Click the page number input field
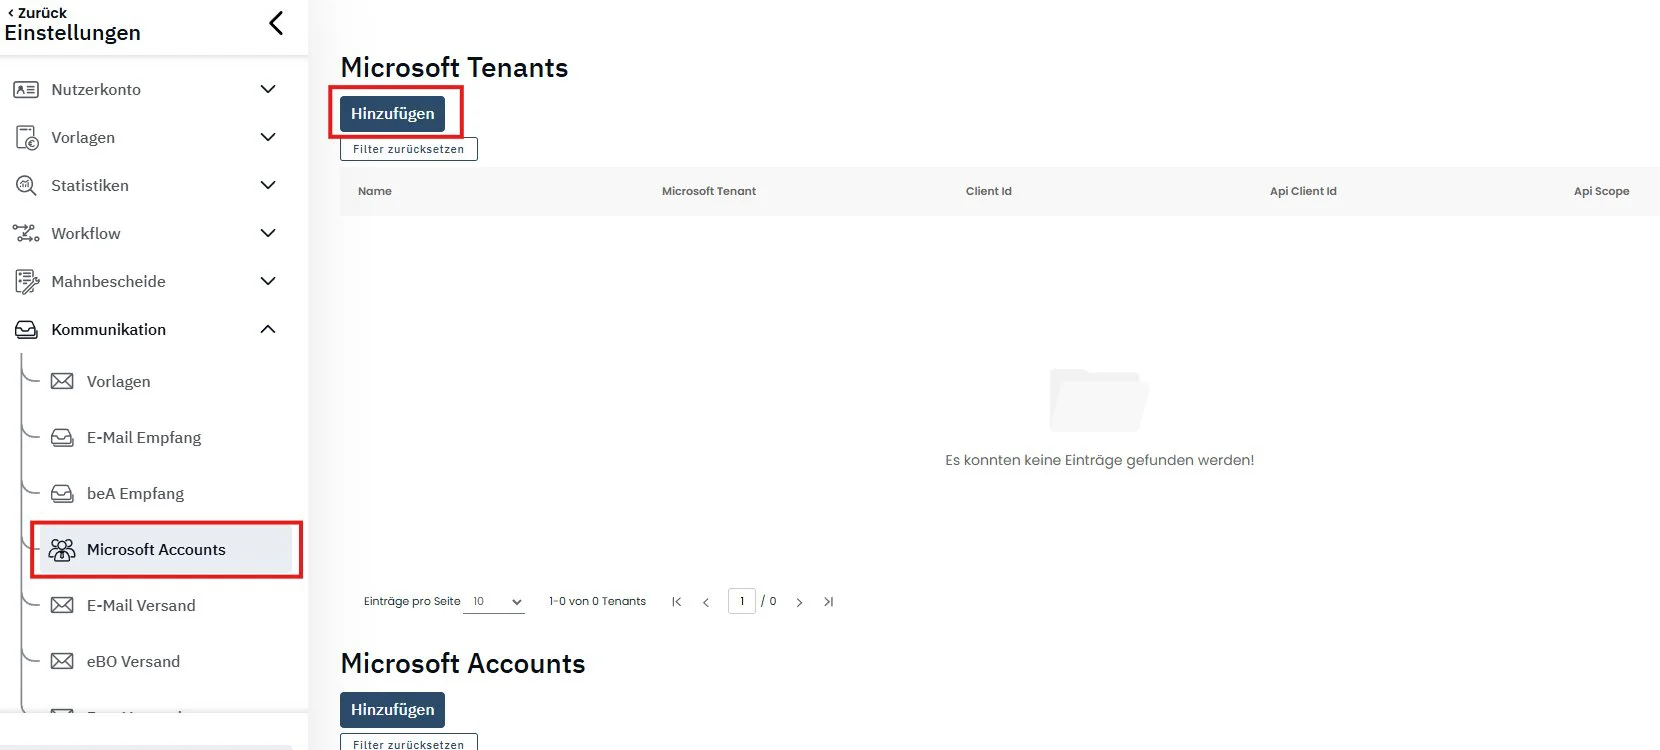 pyautogui.click(x=742, y=601)
